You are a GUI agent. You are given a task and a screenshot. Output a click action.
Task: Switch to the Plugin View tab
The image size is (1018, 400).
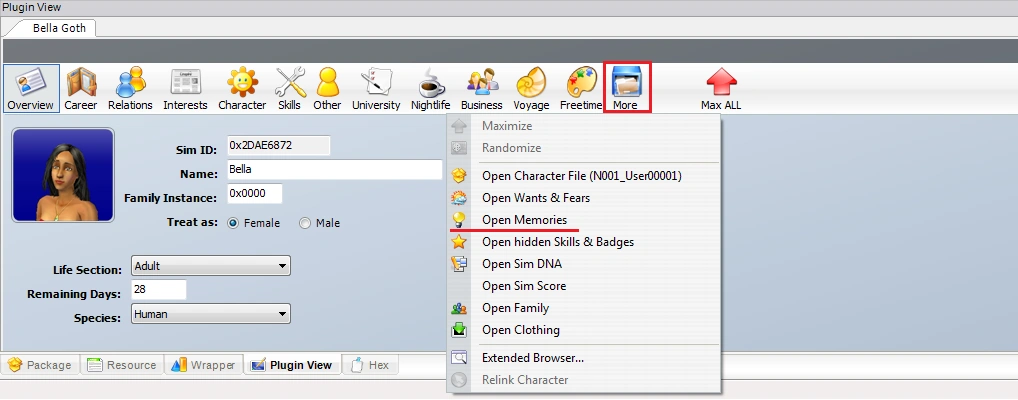click(x=292, y=365)
